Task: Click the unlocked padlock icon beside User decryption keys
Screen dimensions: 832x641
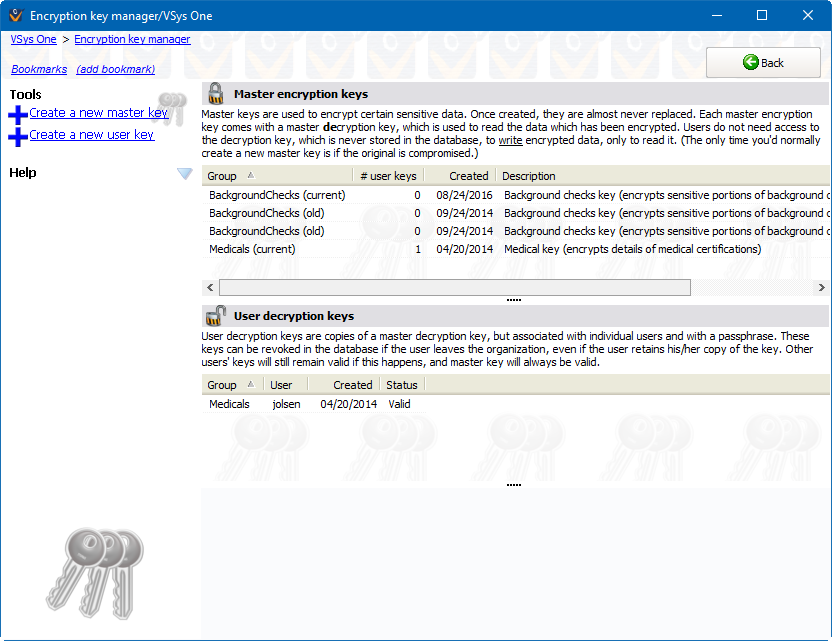Action: (215, 316)
